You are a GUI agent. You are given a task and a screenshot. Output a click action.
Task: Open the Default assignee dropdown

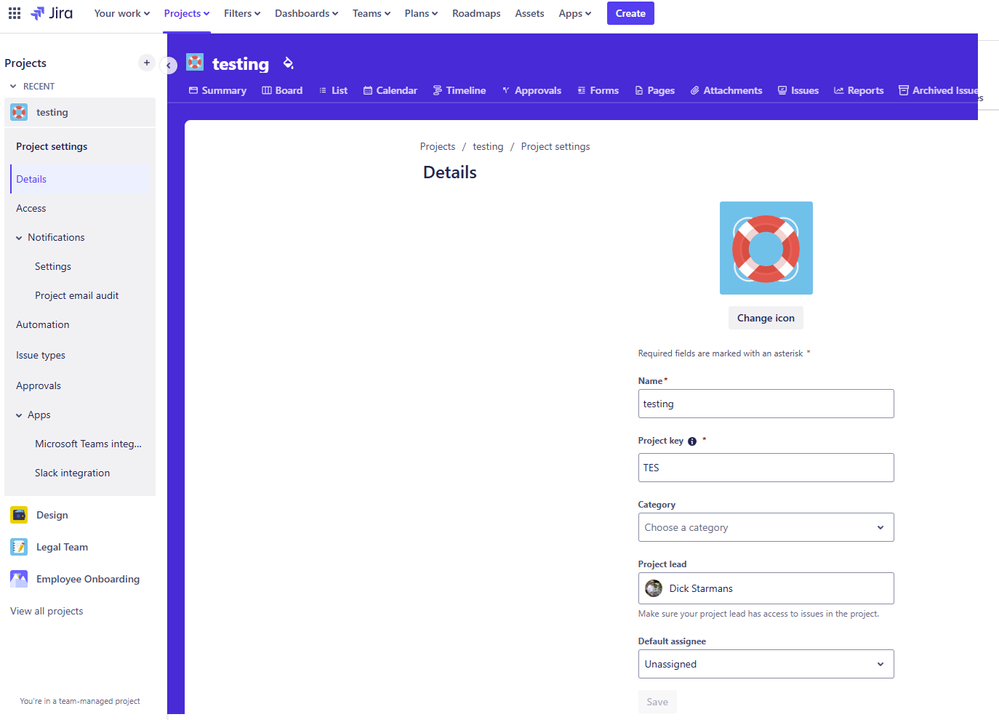point(766,664)
